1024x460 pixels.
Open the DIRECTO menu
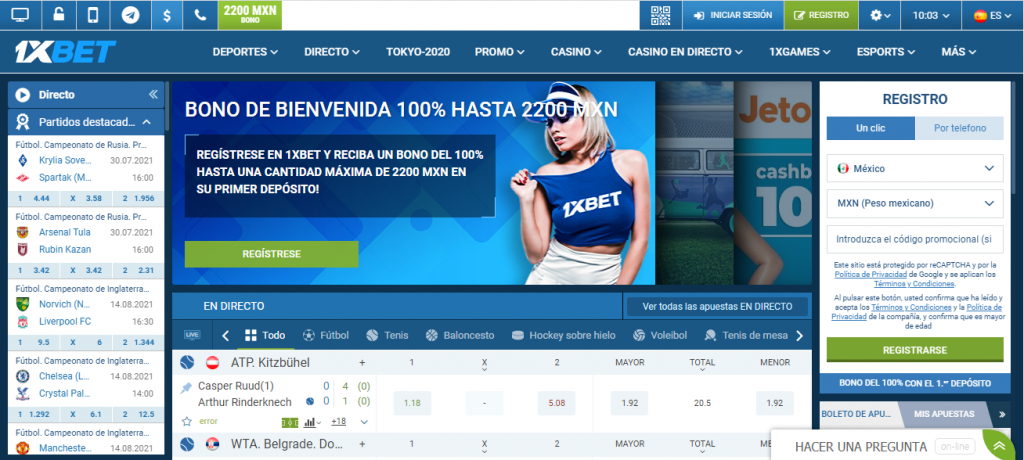pyautogui.click(x=332, y=52)
